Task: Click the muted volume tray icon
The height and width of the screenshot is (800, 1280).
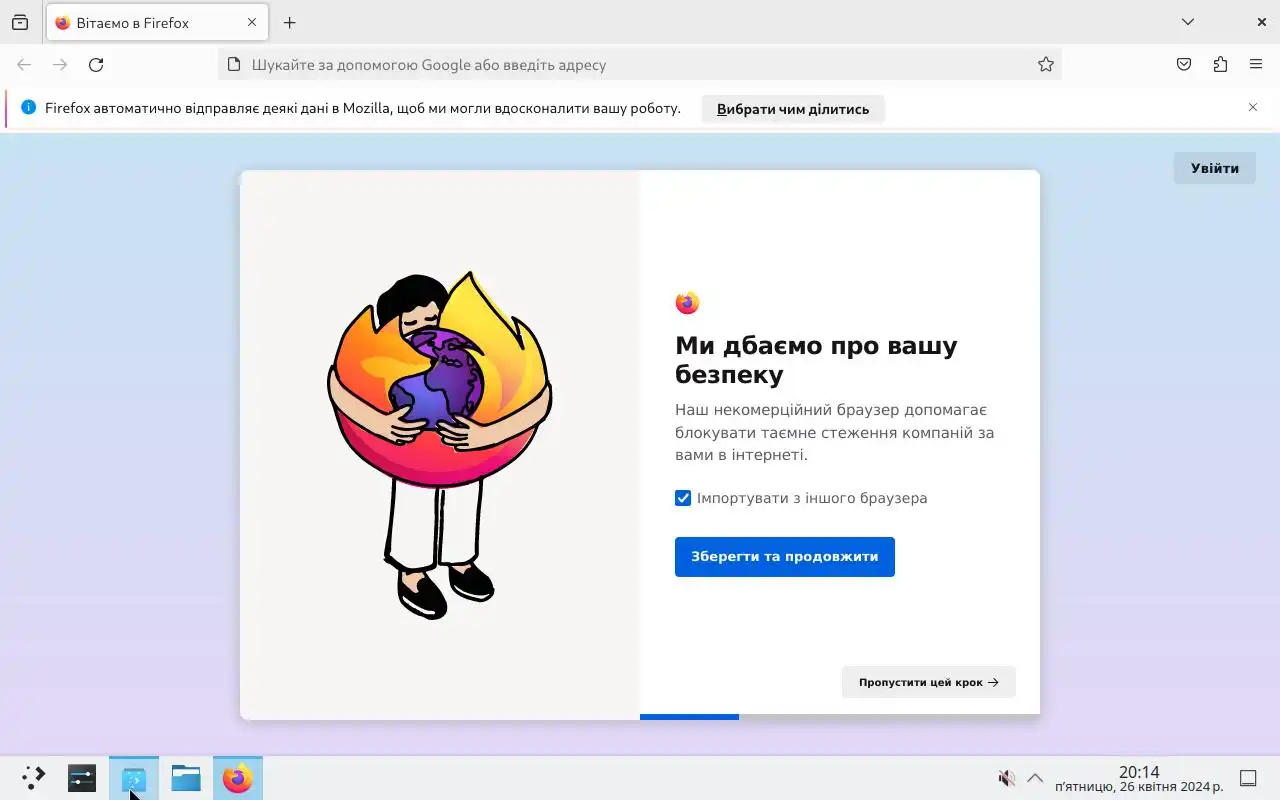Action: point(1007,778)
